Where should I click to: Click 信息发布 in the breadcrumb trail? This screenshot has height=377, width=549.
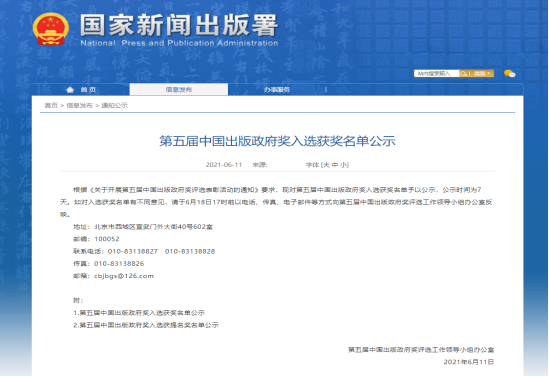(x=79, y=105)
